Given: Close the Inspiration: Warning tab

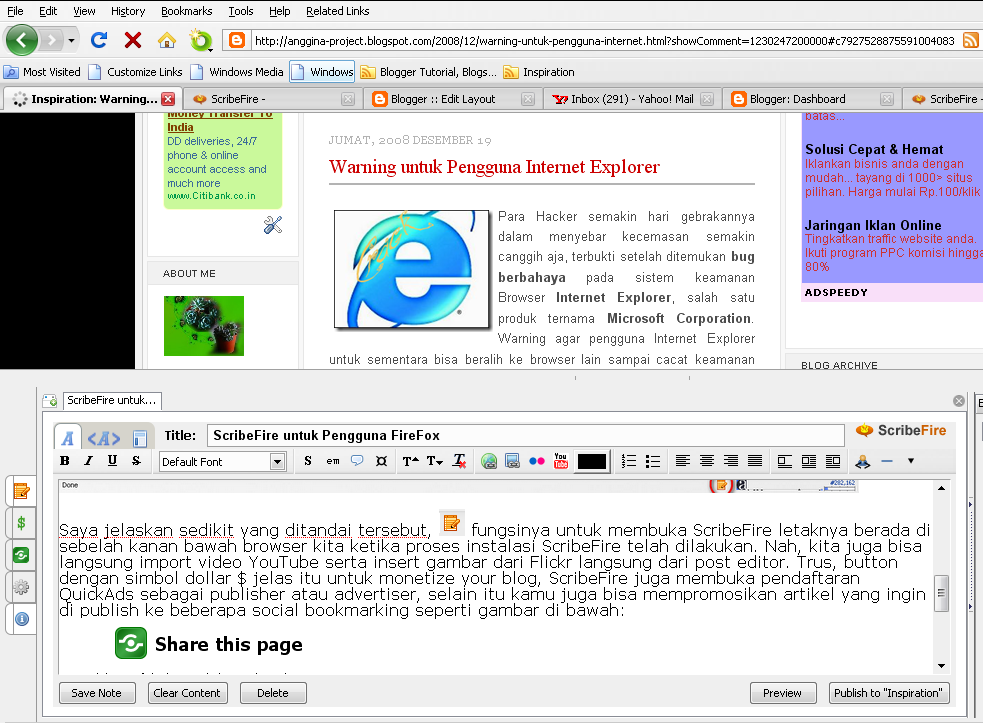Looking at the screenshot, I should pyautogui.click(x=168, y=99).
